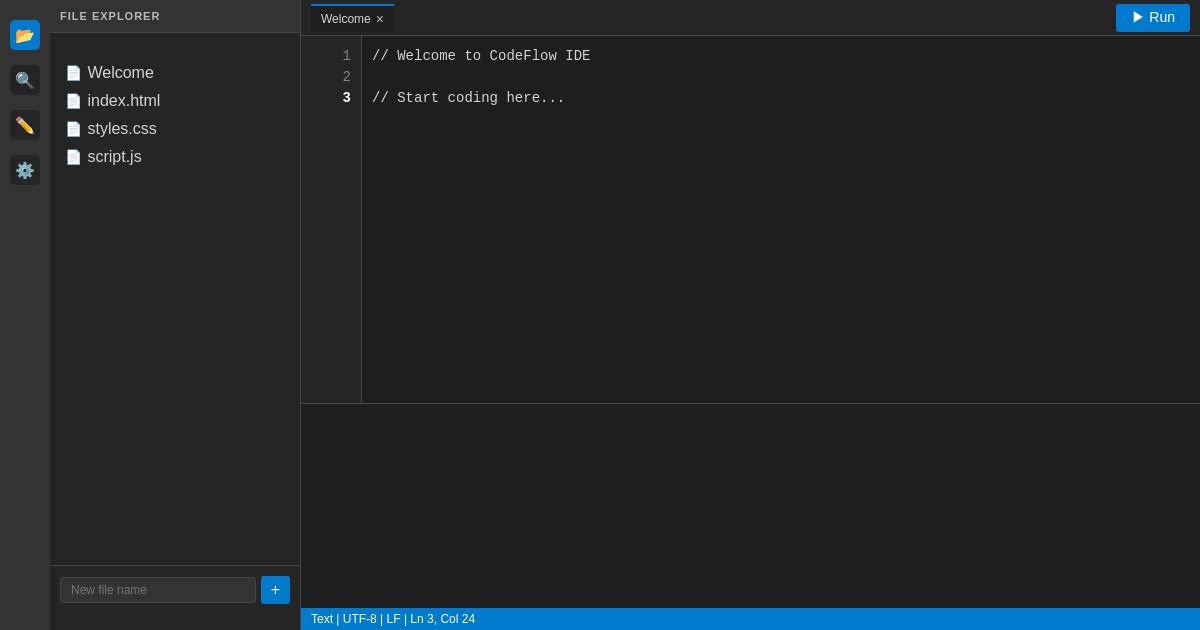This screenshot has height=630, width=1200.
Task: Select the styles.css file
Action: pyautogui.click(x=122, y=129)
